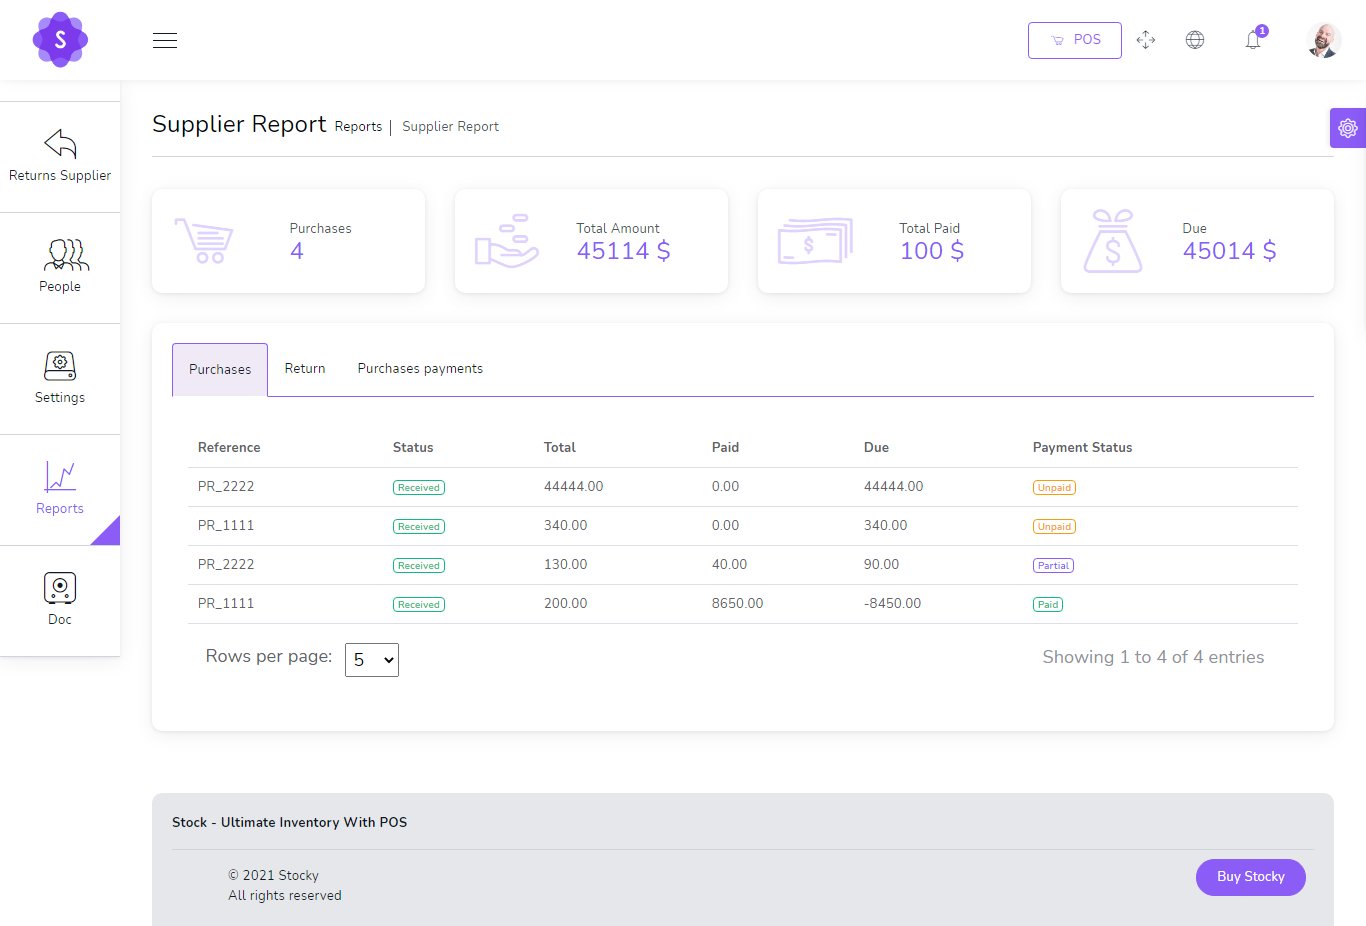Switch to the Purchases payments tab
Viewport: 1366px width, 926px height.
coord(420,369)
